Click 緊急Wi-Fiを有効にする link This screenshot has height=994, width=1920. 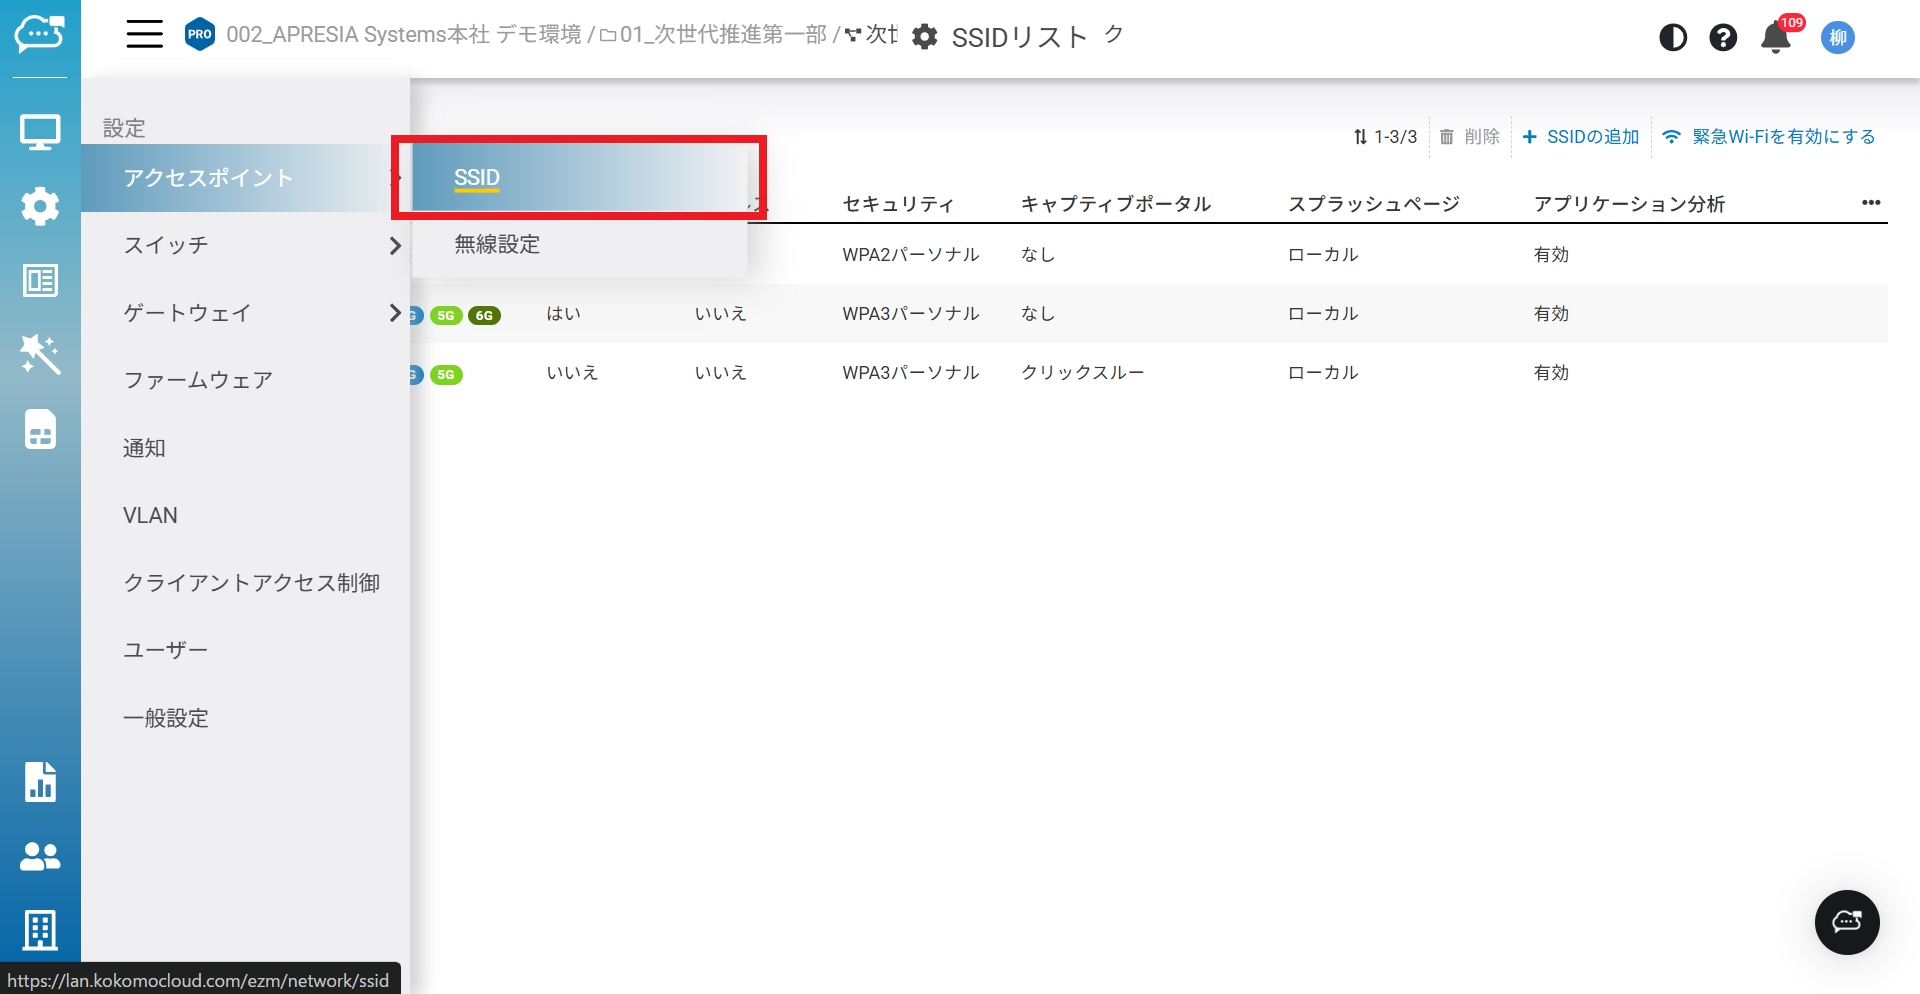pyautogui.click(x=1769, y=137)
